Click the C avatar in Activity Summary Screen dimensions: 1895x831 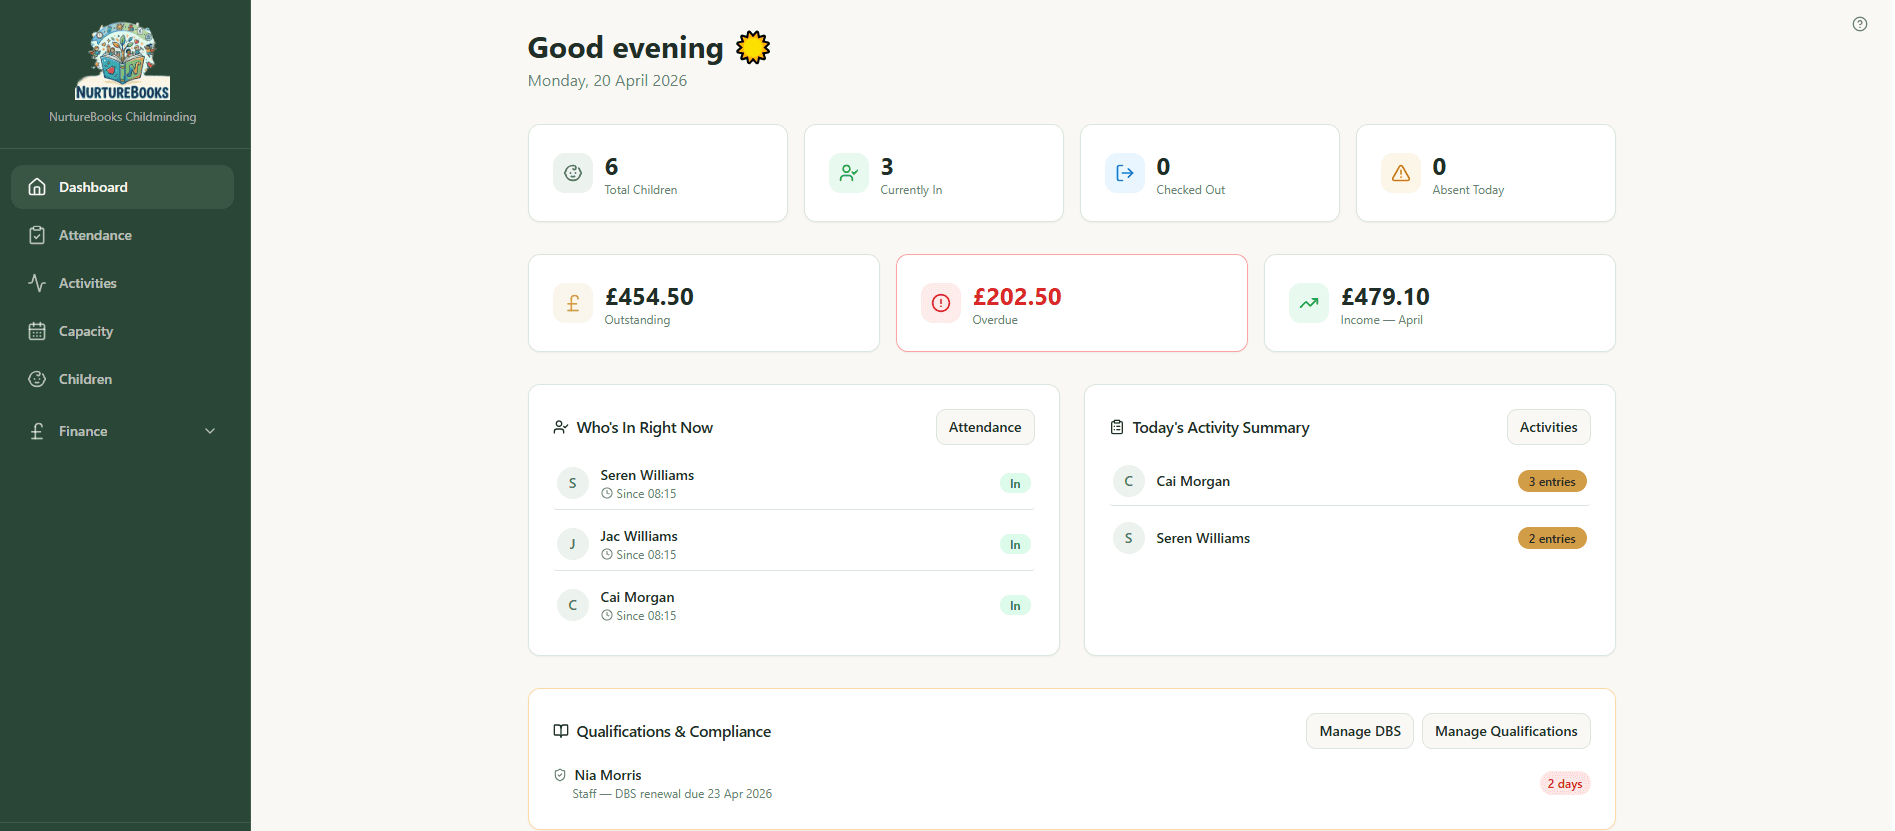click(1129, 481)
